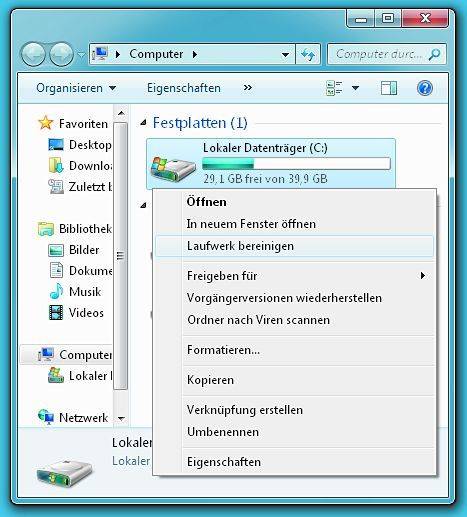Click the Computer breadcrumb in address bar

(156, 54)
